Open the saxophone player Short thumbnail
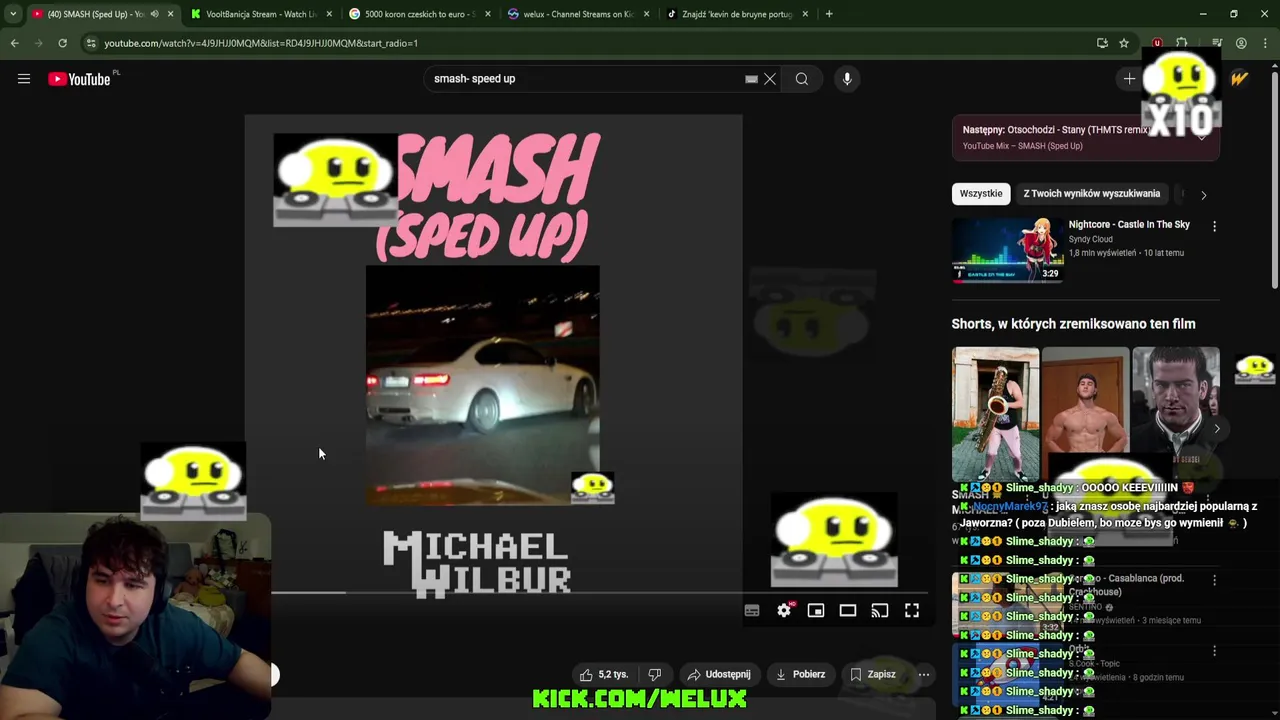The height and width of the screenshot is (720, 1280). 995,414
